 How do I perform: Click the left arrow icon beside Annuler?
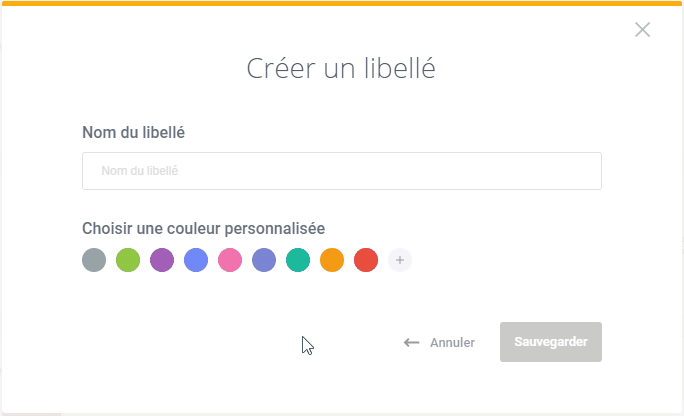411,343
